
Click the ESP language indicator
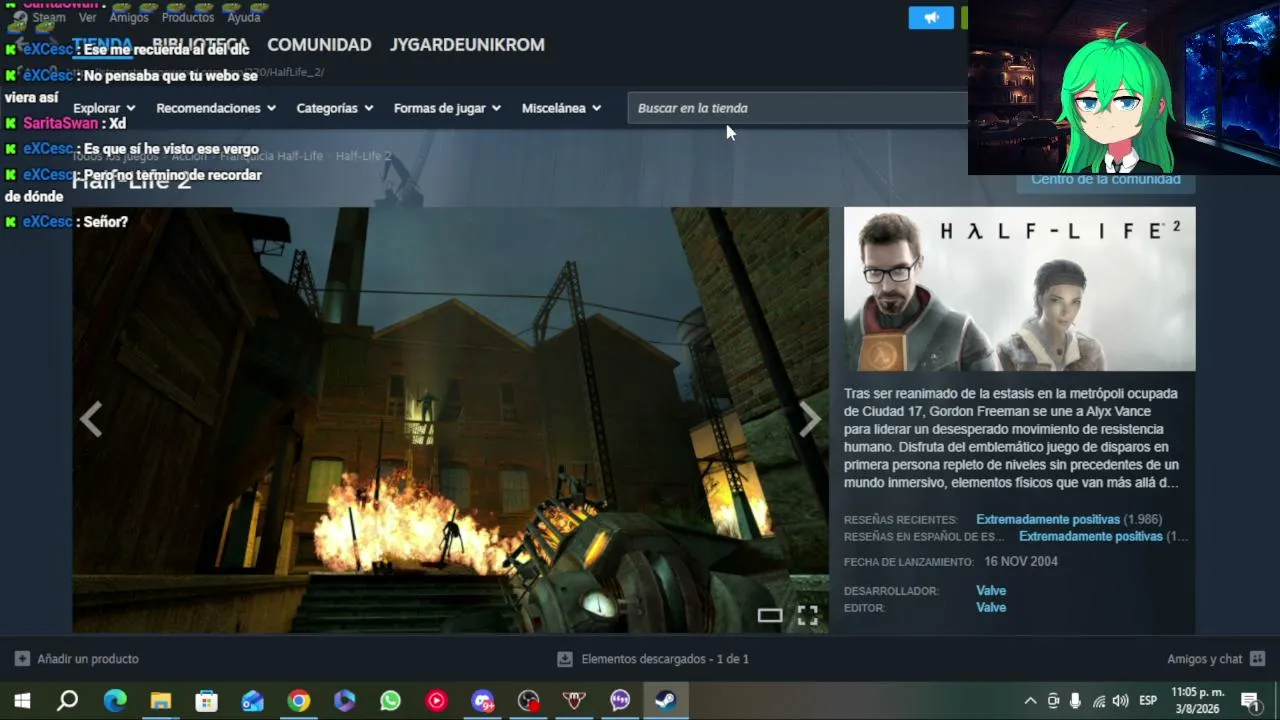pos(1148,701)
